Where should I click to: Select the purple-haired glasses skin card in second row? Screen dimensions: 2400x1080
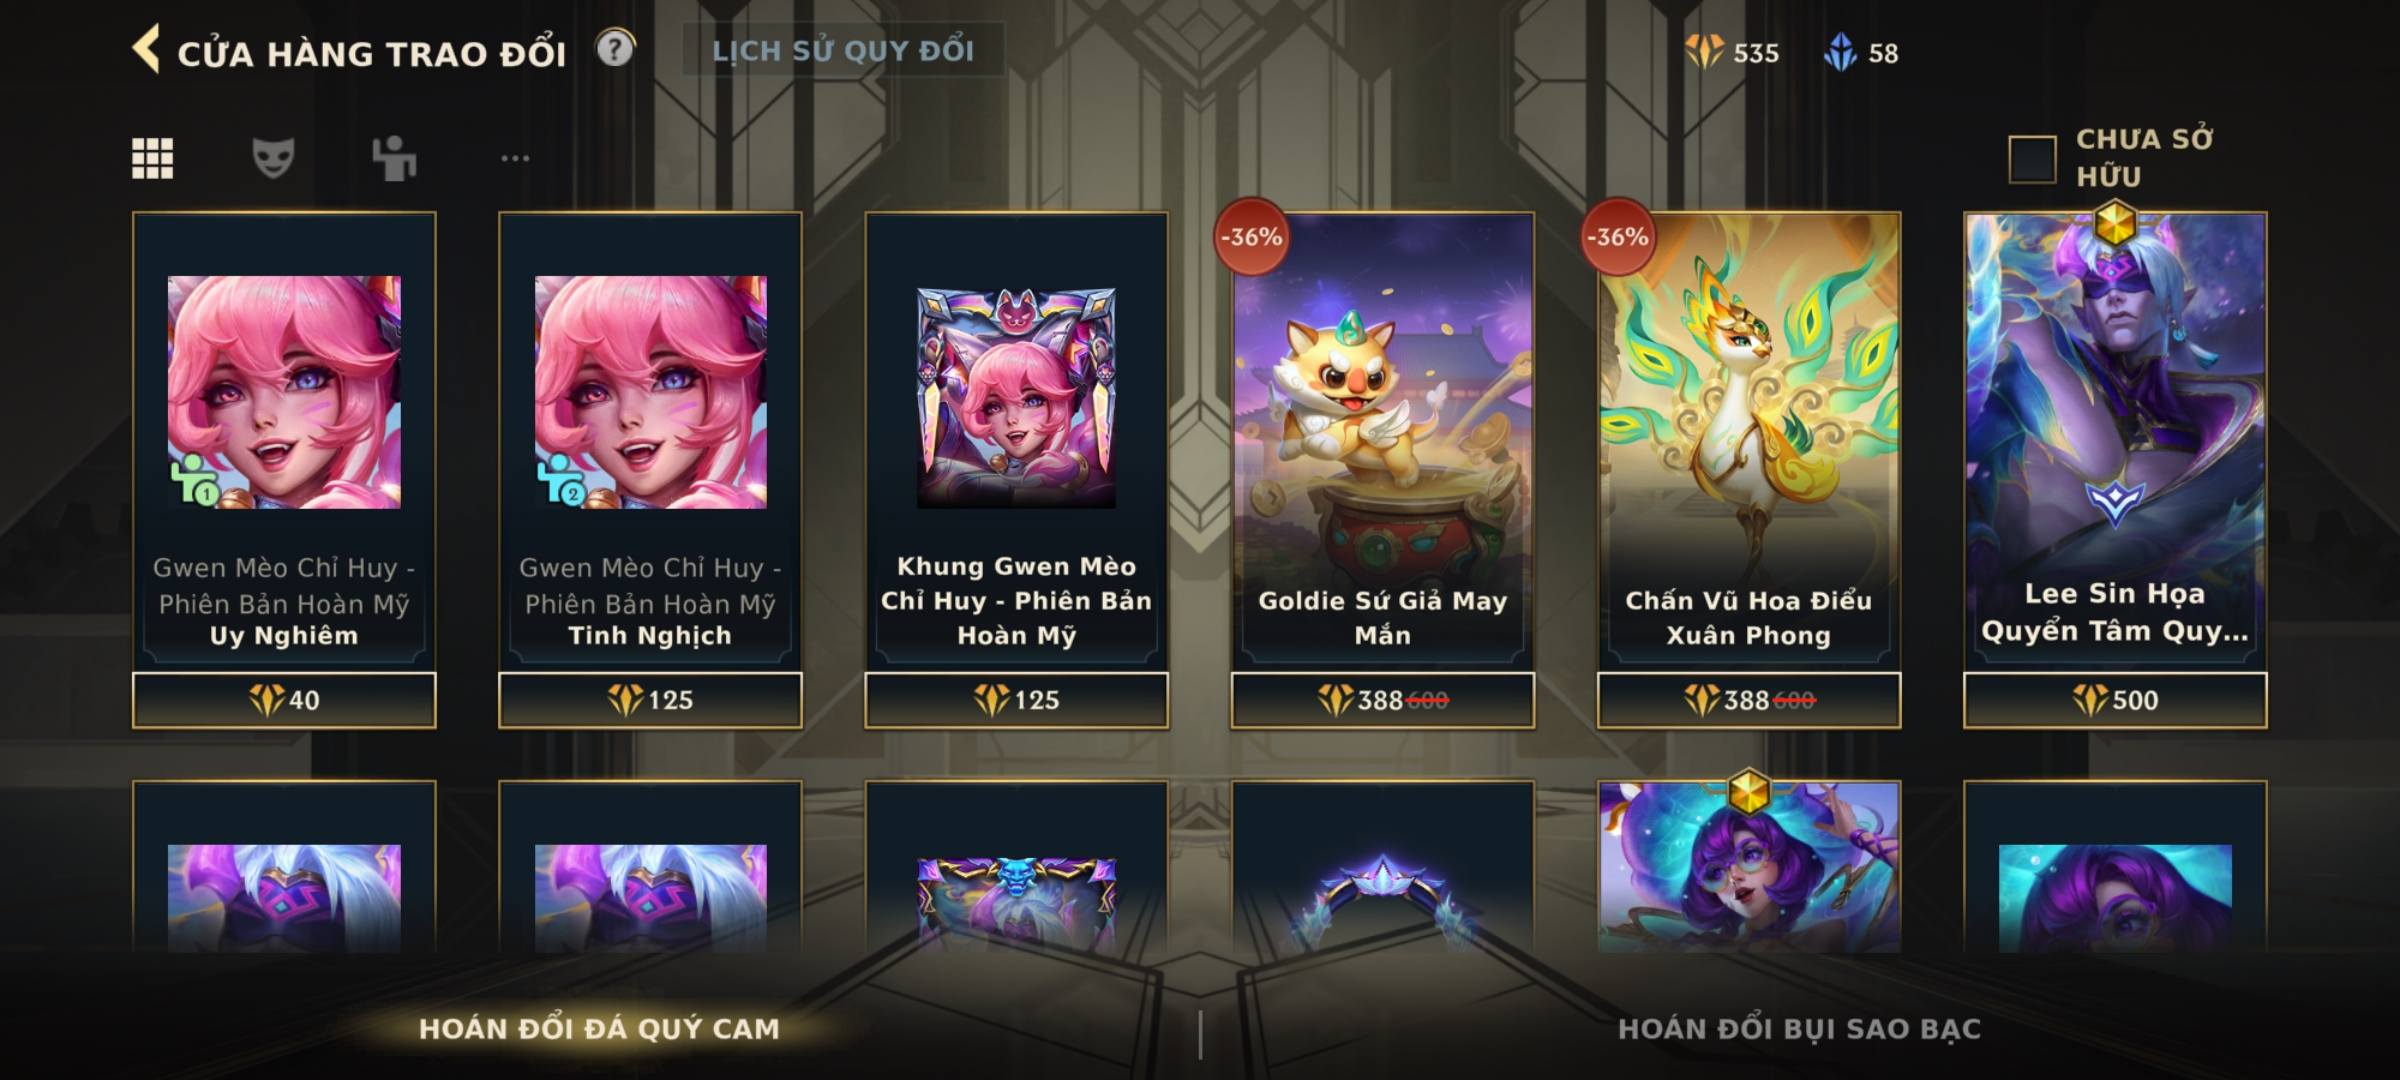point(1748,866)
